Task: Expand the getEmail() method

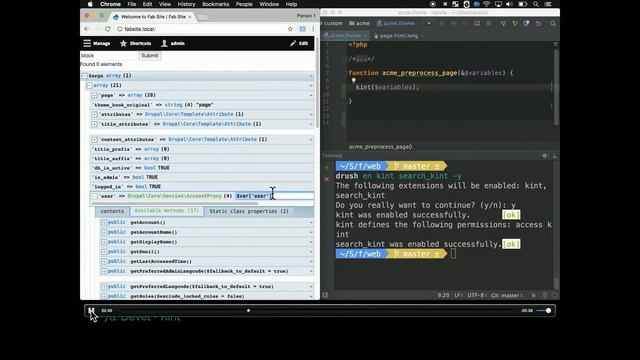Action: [104, 252]
